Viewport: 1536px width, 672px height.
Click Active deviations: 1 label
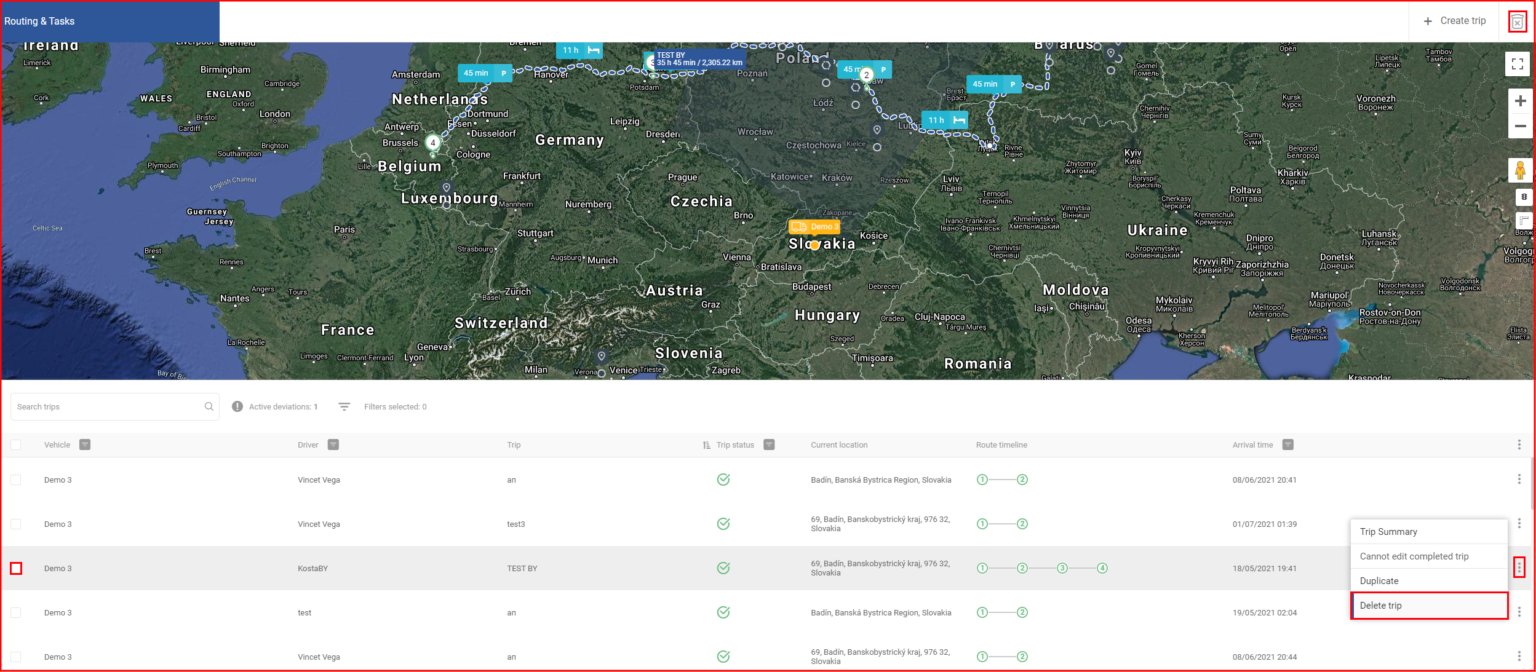(283, 407)
